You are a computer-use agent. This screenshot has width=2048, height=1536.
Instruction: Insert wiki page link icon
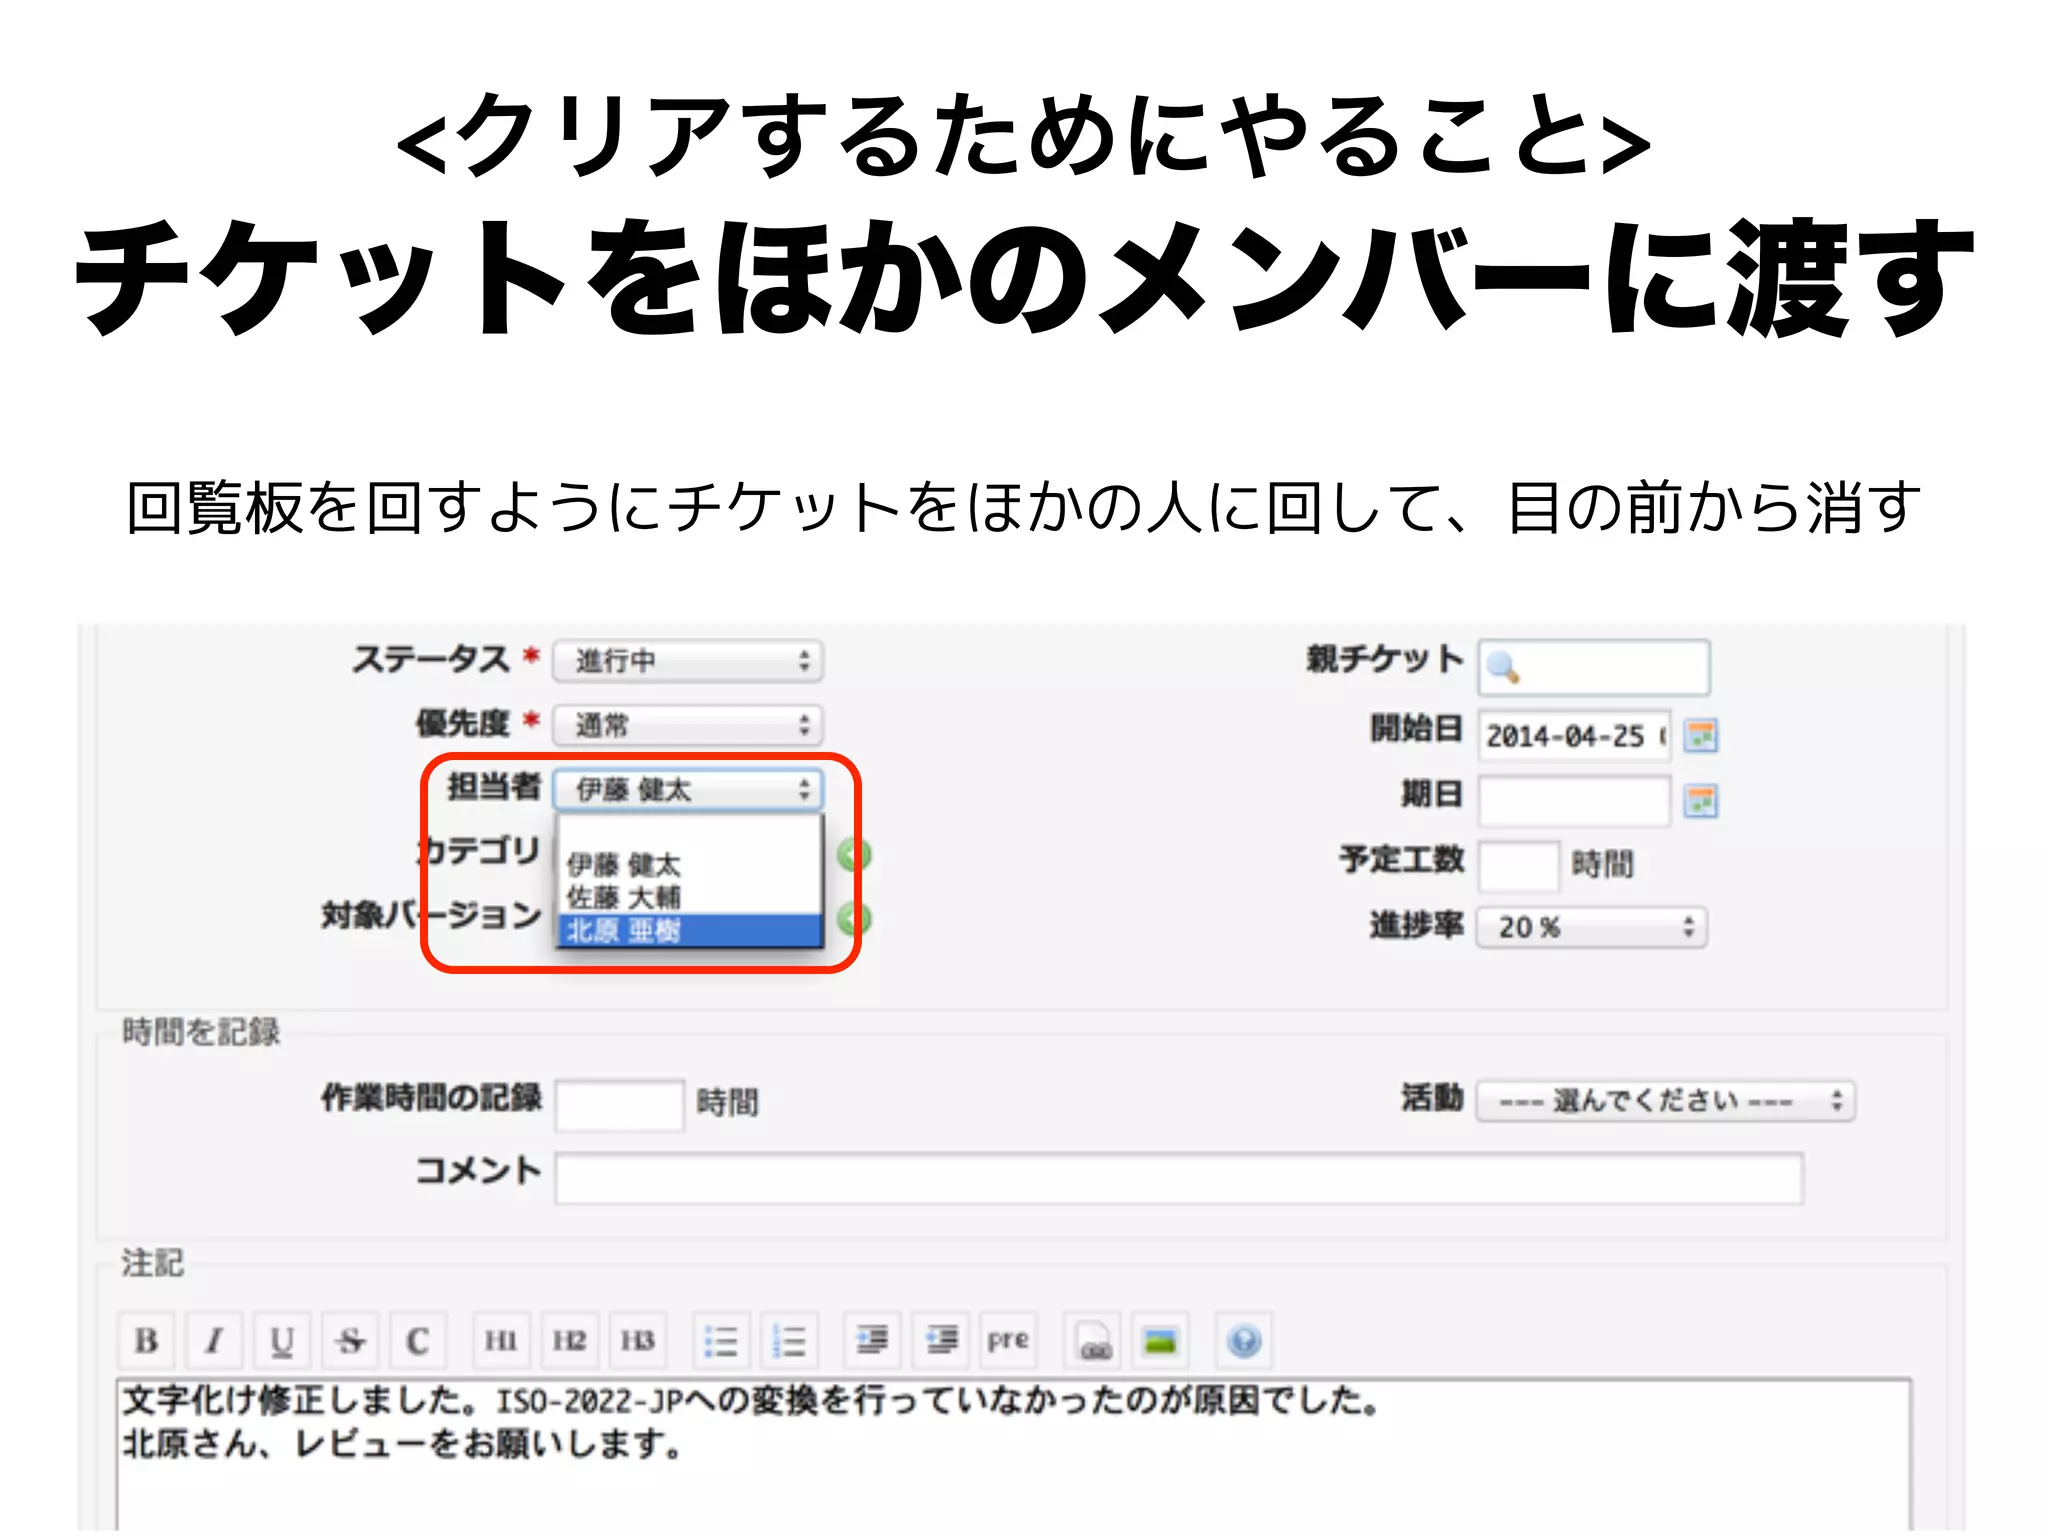click(1094, 1340)
